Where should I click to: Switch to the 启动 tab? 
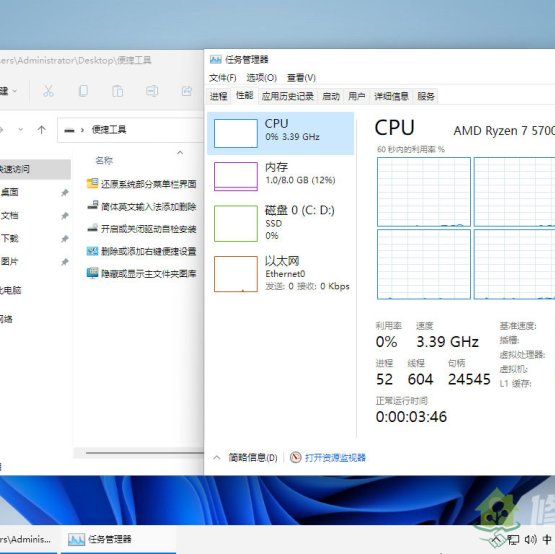(331, 96)
